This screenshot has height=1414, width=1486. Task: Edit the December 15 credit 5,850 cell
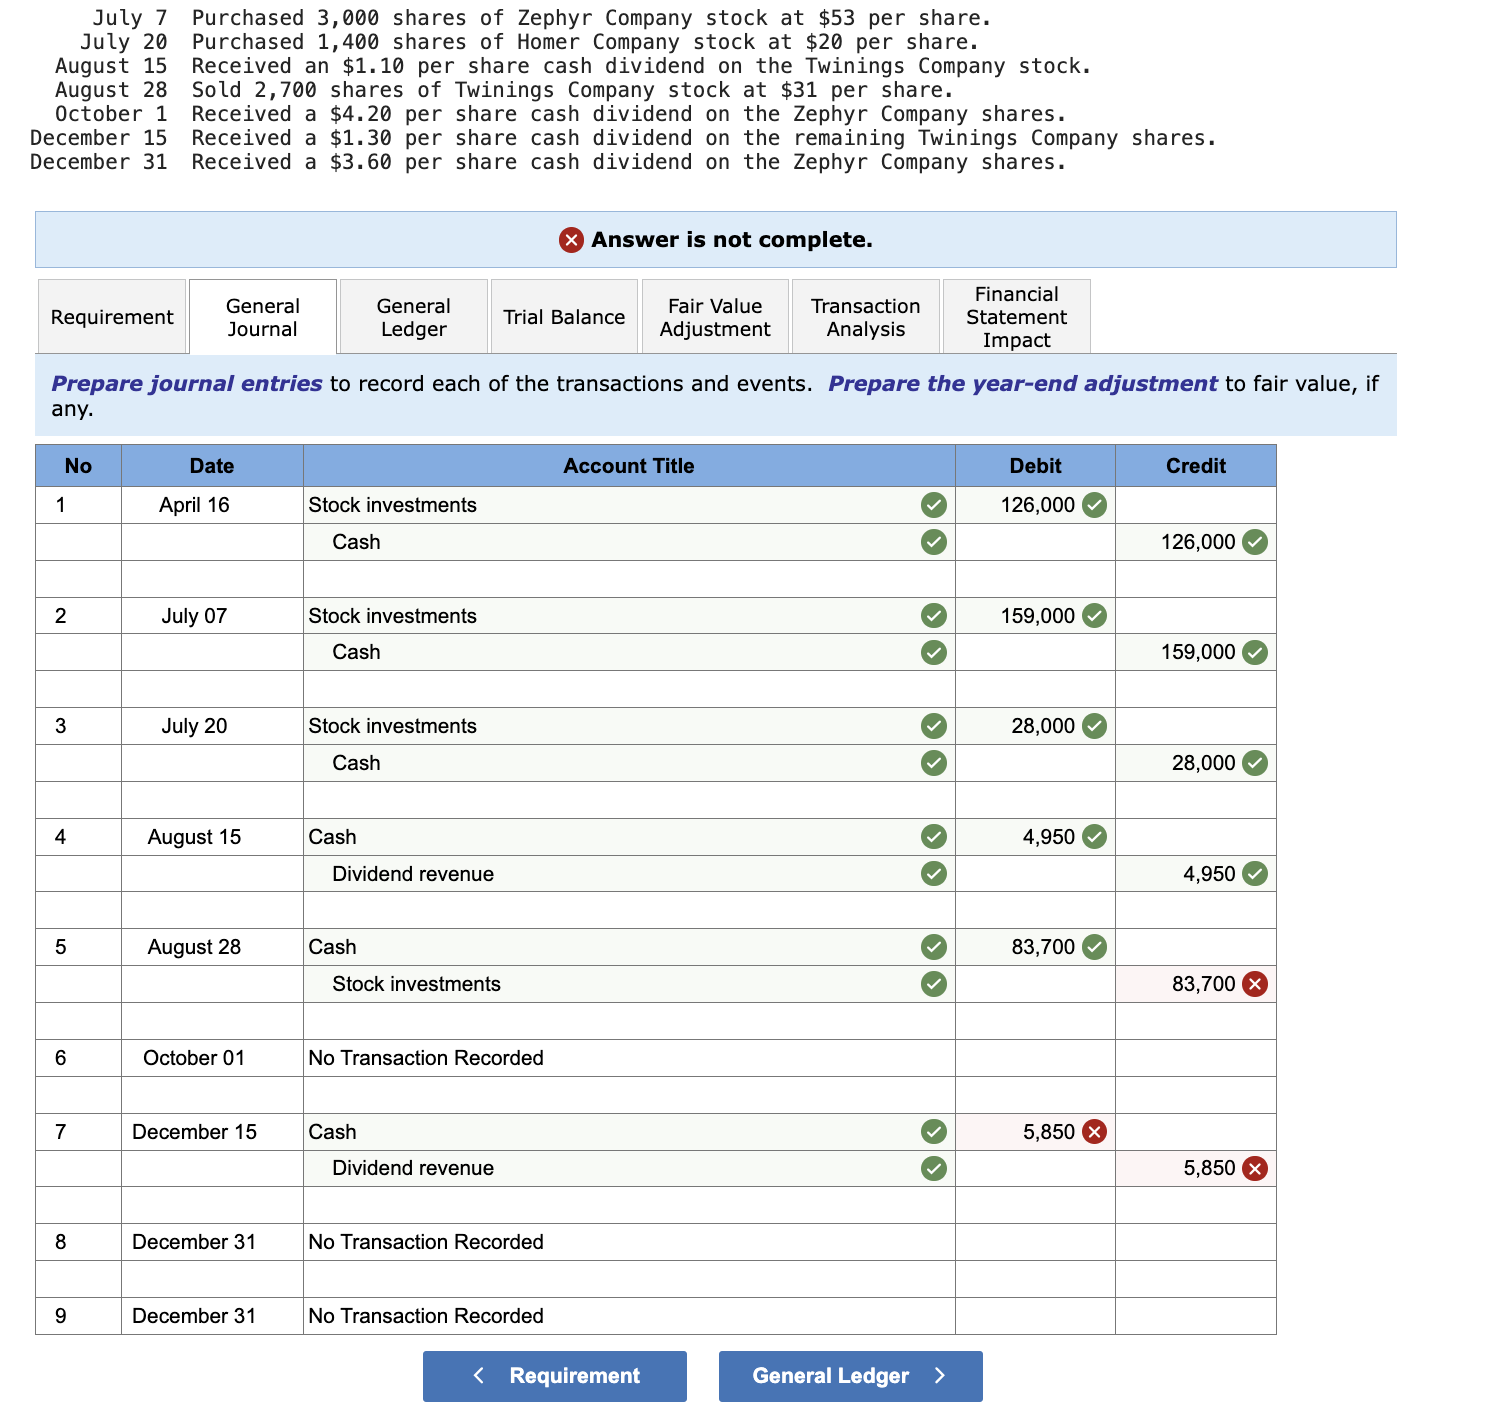[x=1196, y=1168]
